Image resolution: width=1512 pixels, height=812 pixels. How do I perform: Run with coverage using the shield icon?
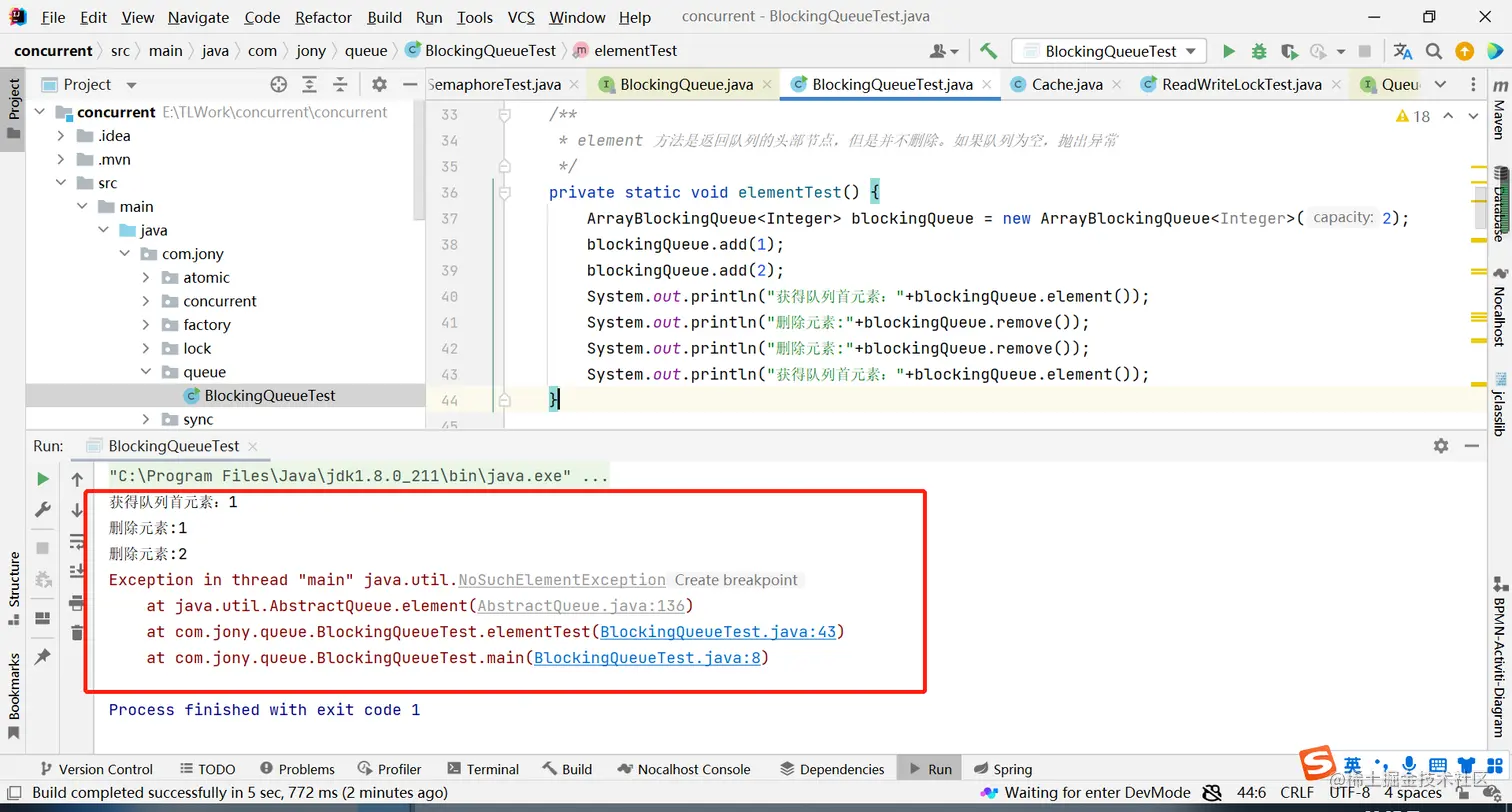[1289, 51]
